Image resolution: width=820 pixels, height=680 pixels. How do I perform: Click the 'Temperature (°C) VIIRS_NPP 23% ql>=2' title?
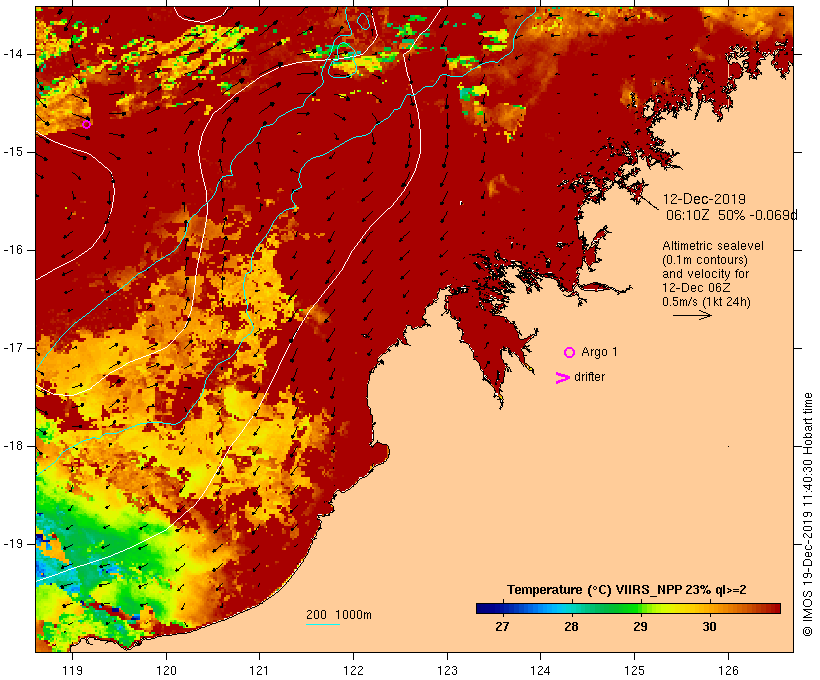point(627,590)
